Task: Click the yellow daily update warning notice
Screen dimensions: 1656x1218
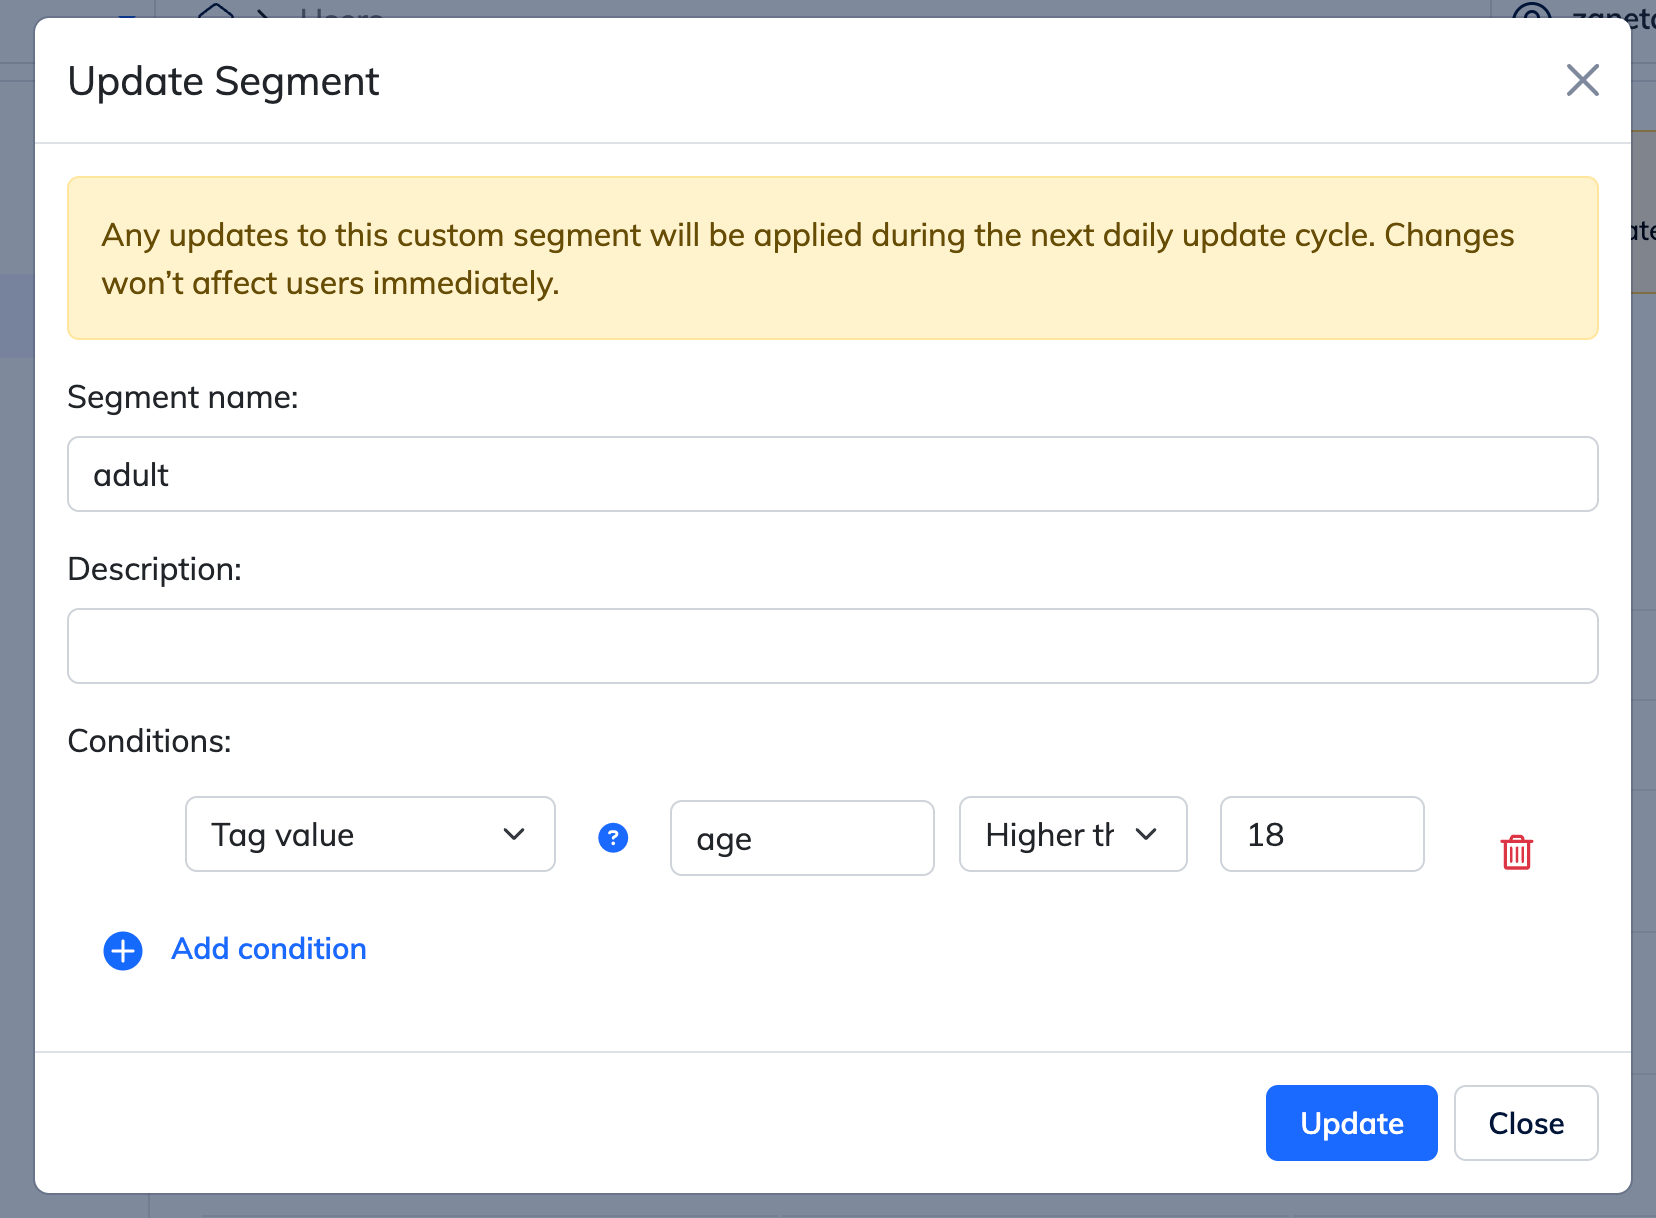Action: coord(832,258)
